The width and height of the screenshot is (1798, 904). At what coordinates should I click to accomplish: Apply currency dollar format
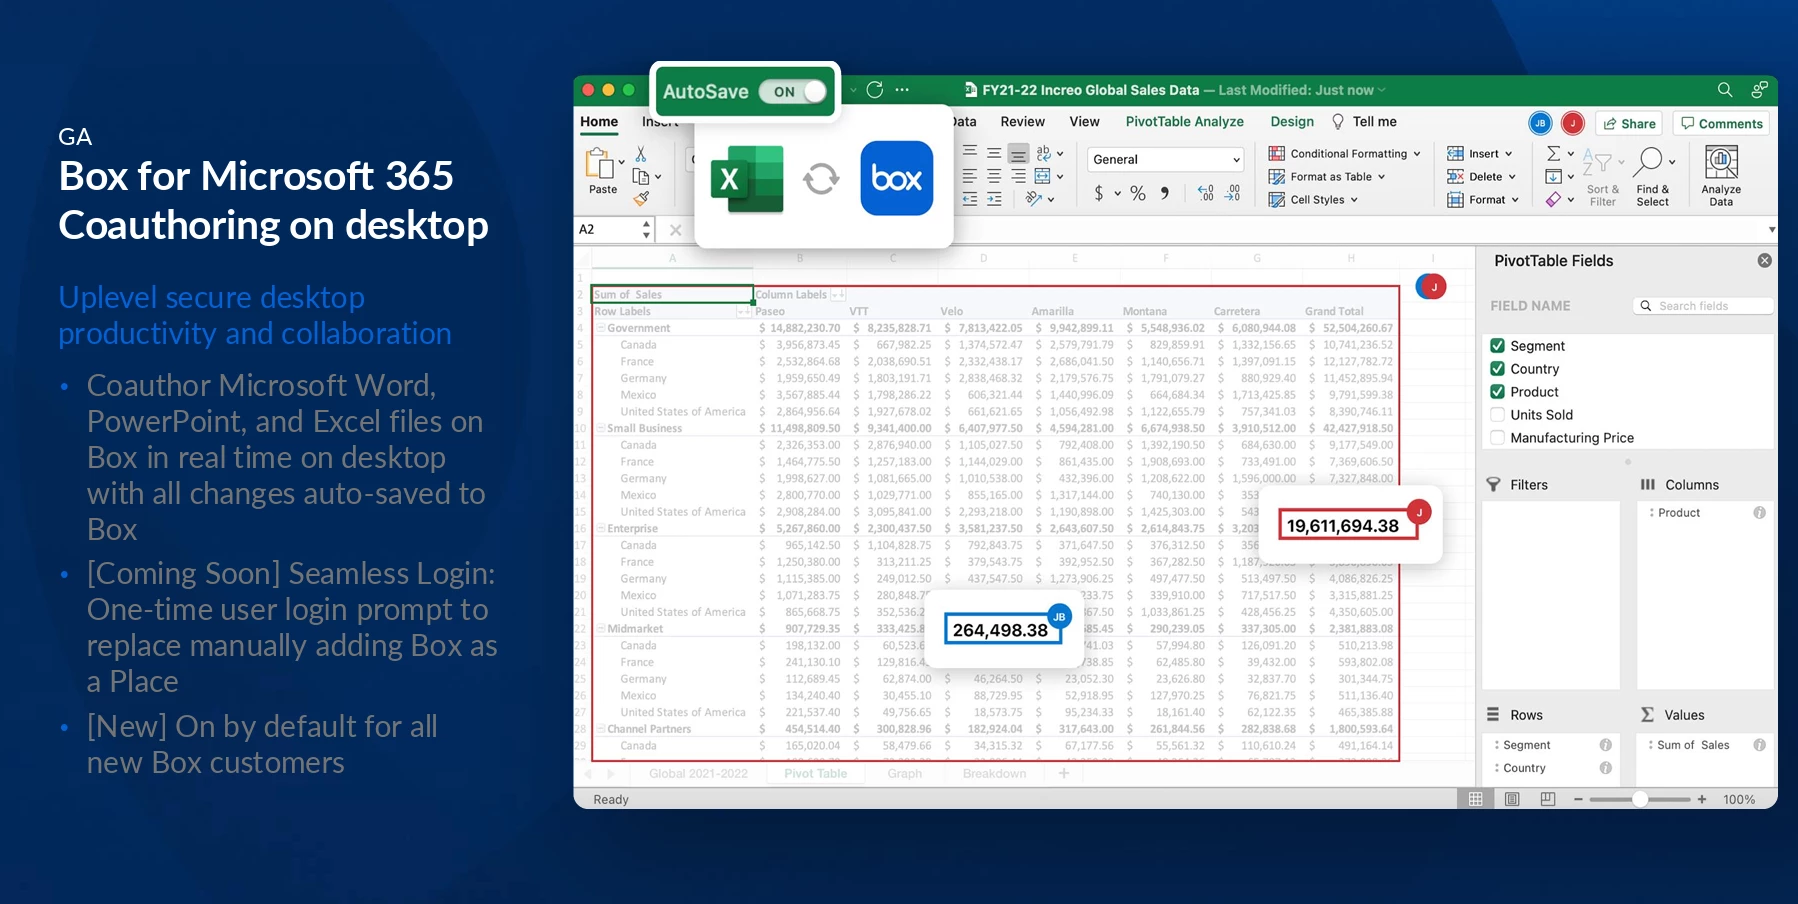pos(1099,193)
